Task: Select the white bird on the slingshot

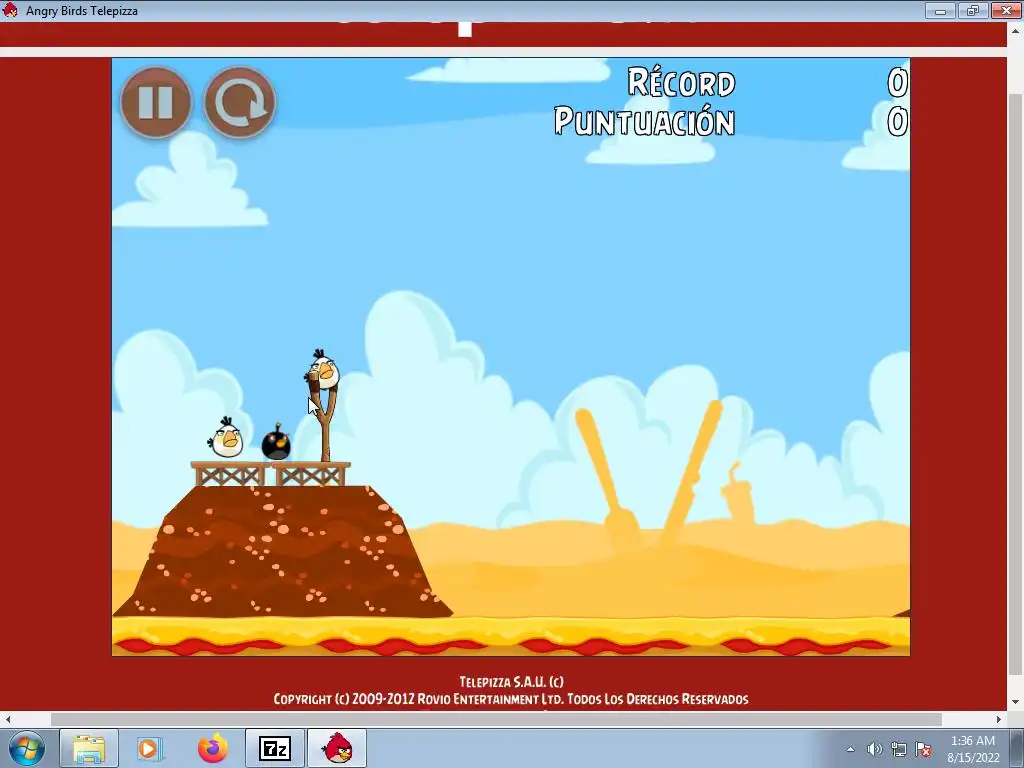Action: point(323,372)
